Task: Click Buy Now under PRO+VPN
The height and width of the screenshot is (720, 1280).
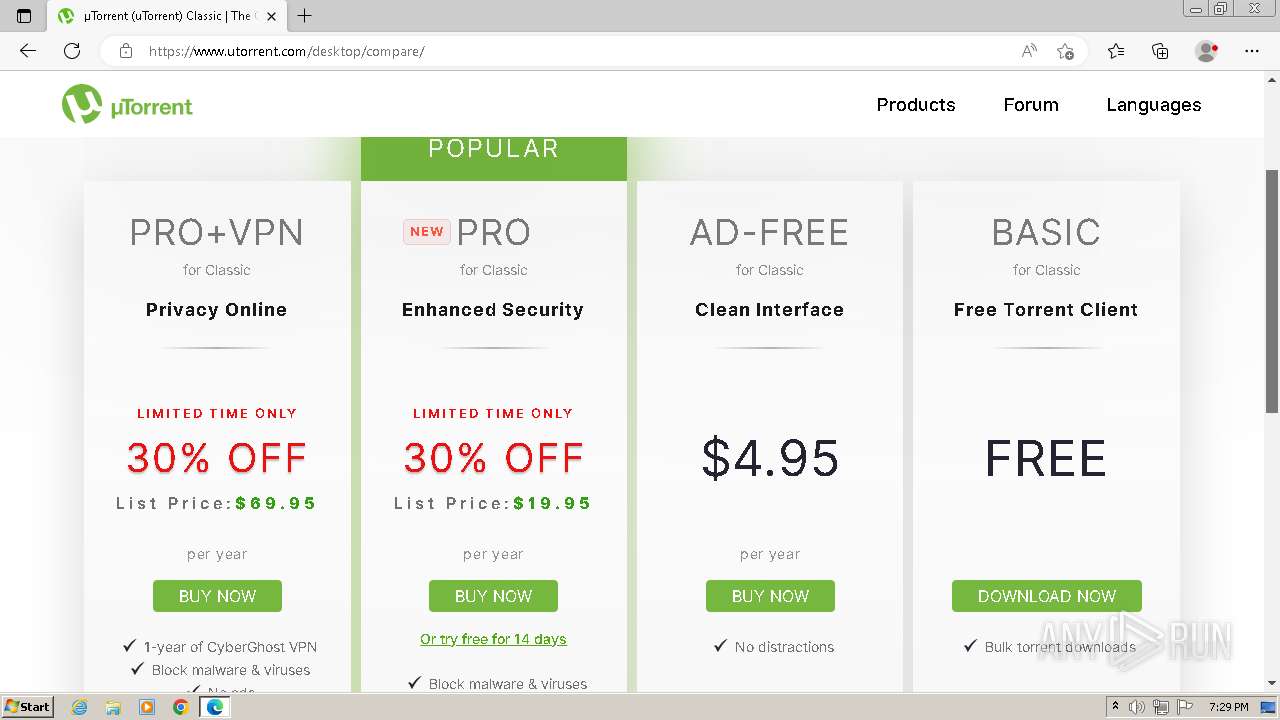Action: 217,596
